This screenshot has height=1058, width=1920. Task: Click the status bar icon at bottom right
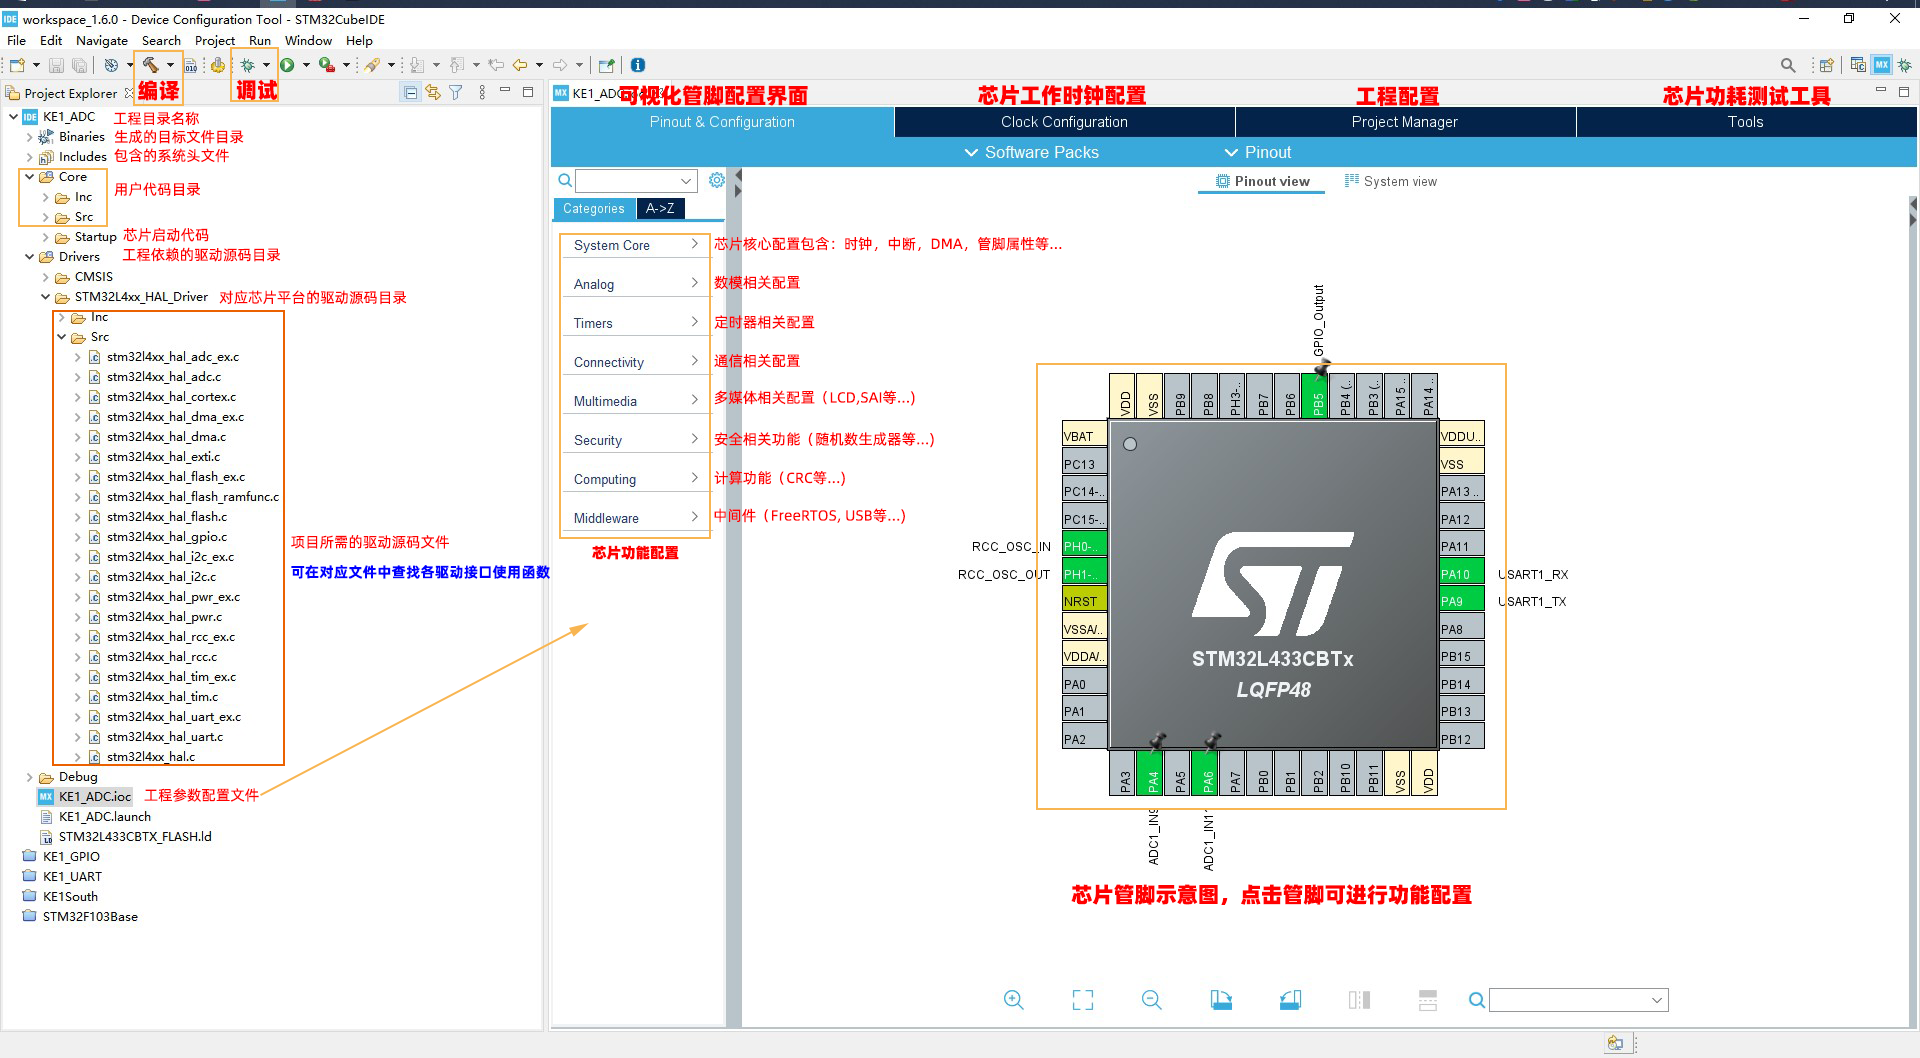1615,1043
